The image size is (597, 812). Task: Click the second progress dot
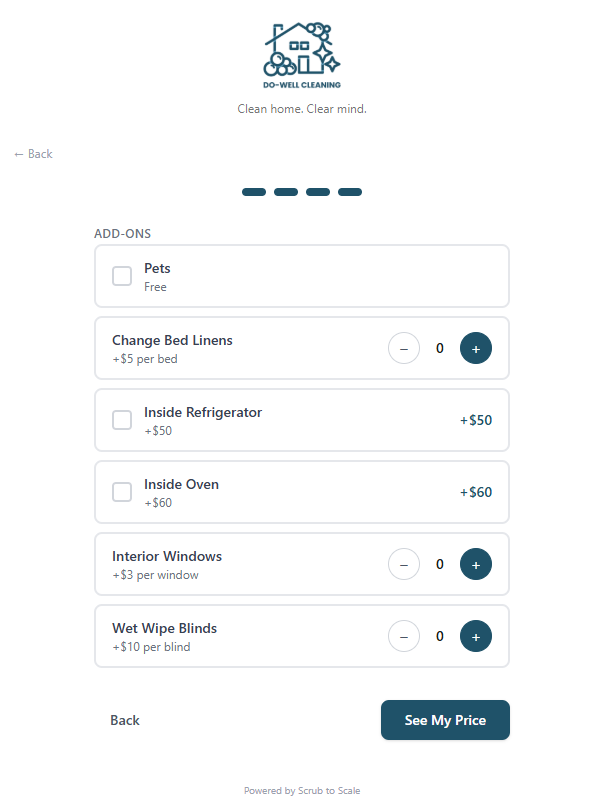(285, 191)
